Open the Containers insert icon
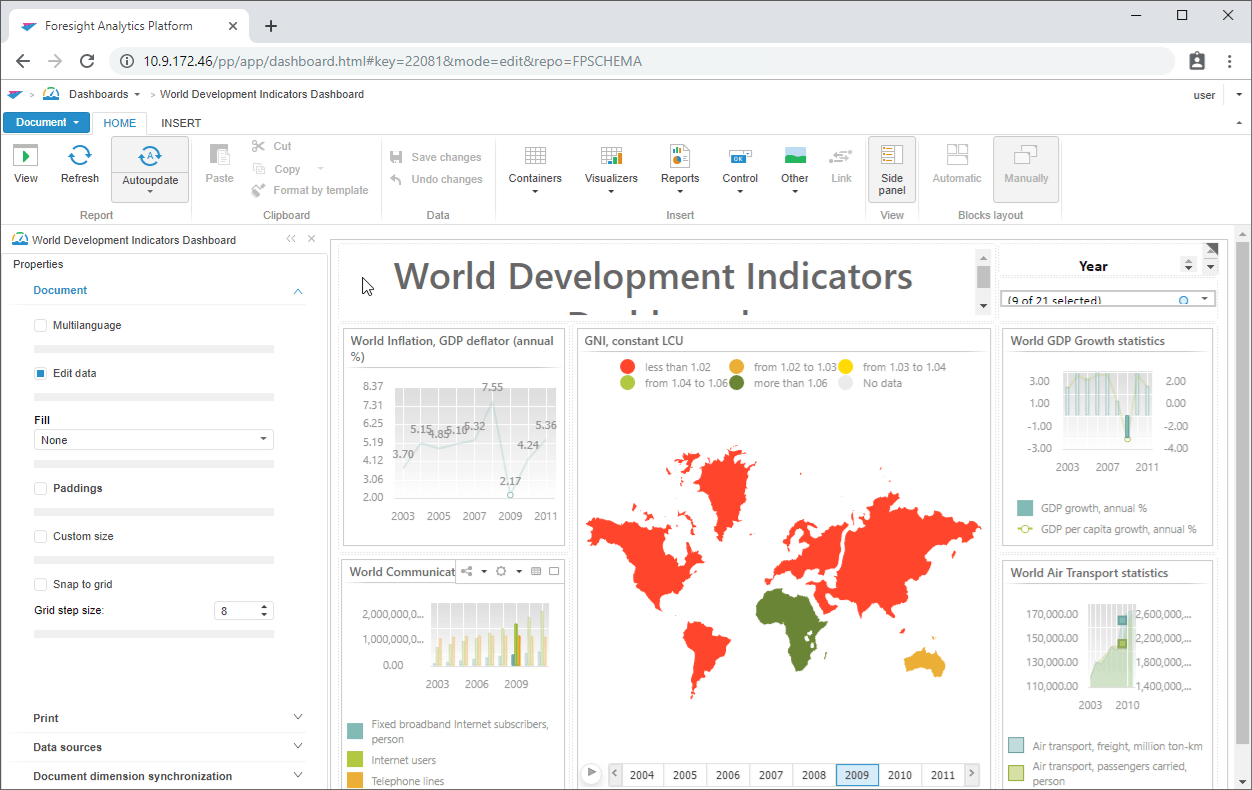 tap(535, 156)
